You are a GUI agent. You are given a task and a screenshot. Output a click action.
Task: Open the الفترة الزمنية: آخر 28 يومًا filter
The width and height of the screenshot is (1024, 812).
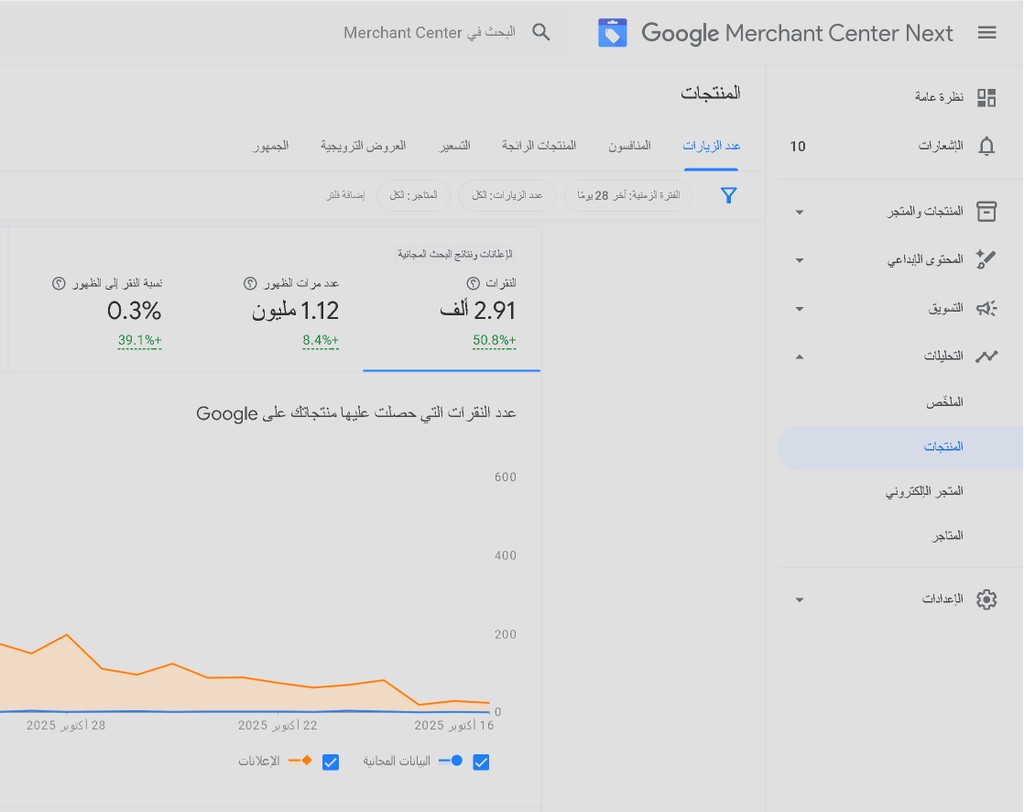(628, 195)
